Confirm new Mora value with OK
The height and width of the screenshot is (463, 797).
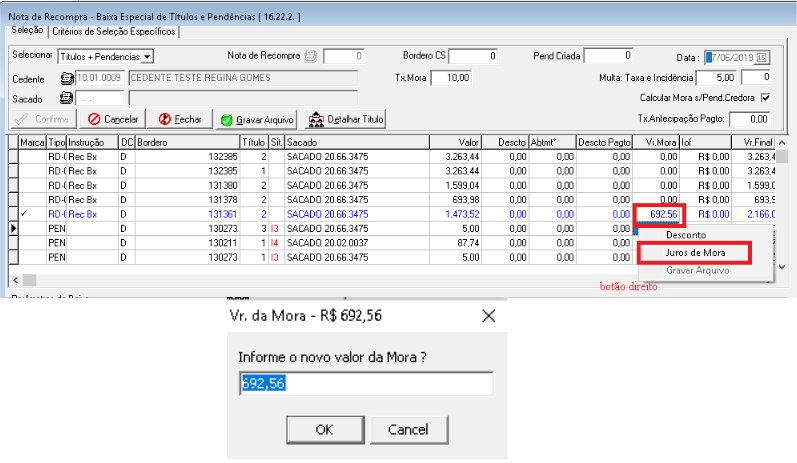pyautogui.click(x=324, y=429)
